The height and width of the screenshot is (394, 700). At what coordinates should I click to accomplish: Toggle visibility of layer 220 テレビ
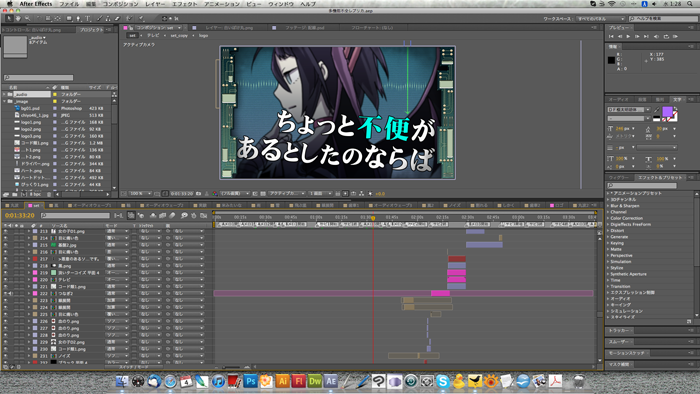(x=5, y=279)
